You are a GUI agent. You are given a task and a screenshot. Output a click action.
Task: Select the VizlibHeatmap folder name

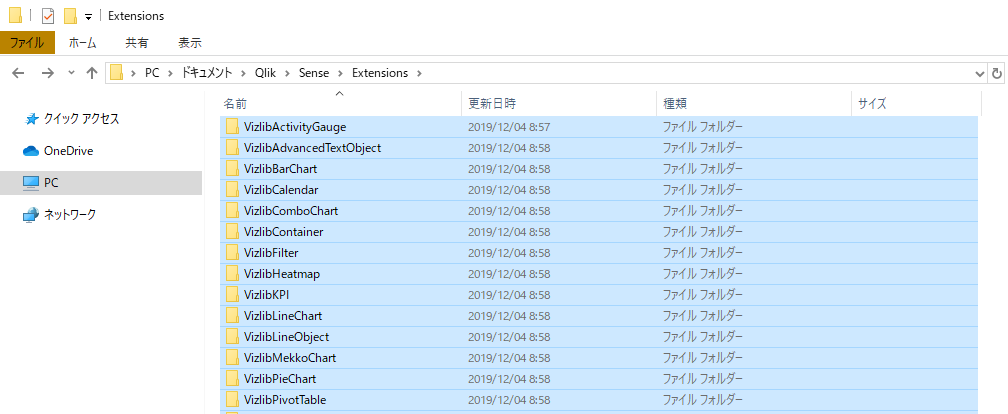click(282, 274)
